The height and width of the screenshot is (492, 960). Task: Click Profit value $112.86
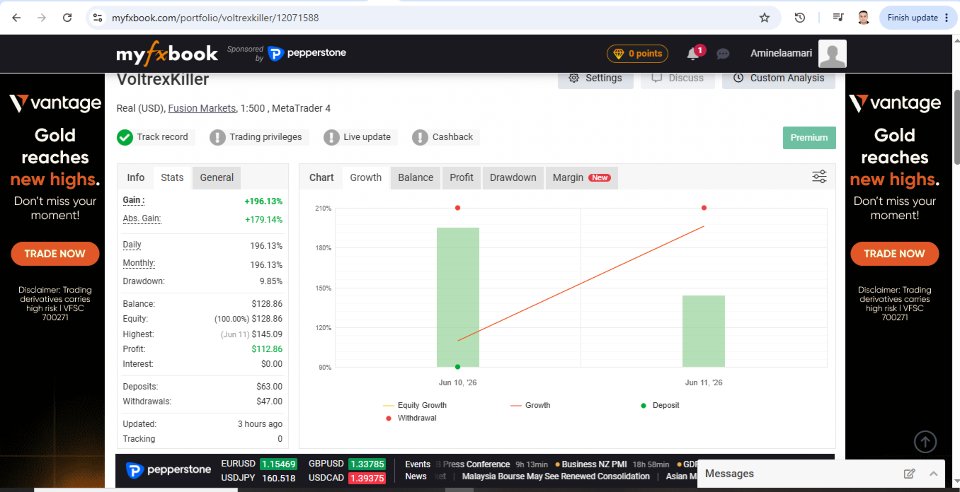point(267,349)
